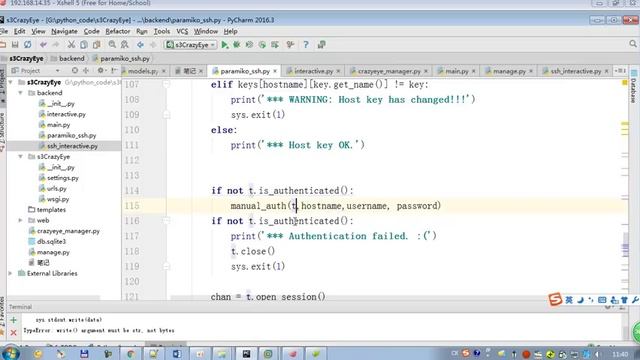Cut selection with the scissors icon
The width and height of the screenshot is (640, 360).
pos(71,44)
